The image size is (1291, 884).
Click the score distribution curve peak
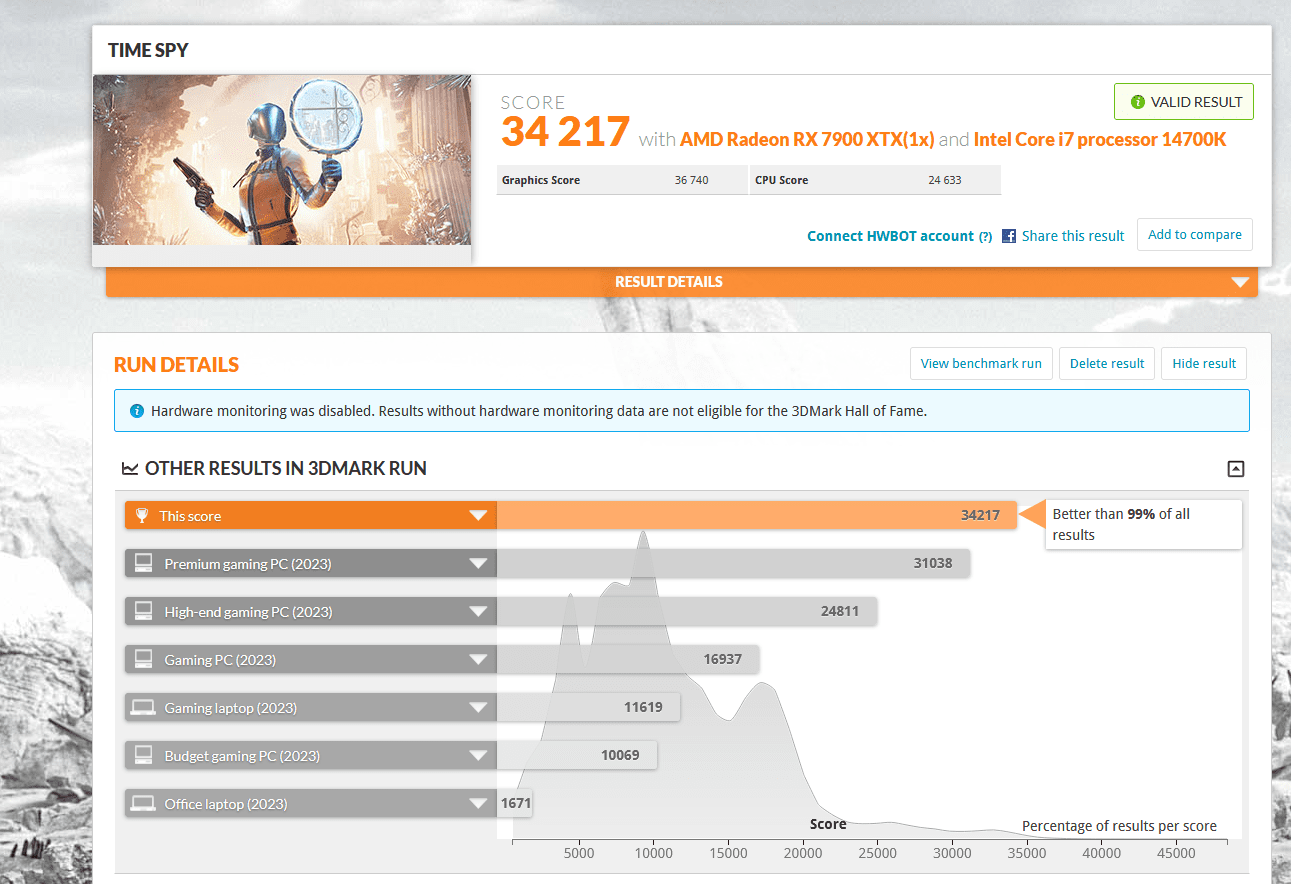pyautogui.click(x=642, y=535)
